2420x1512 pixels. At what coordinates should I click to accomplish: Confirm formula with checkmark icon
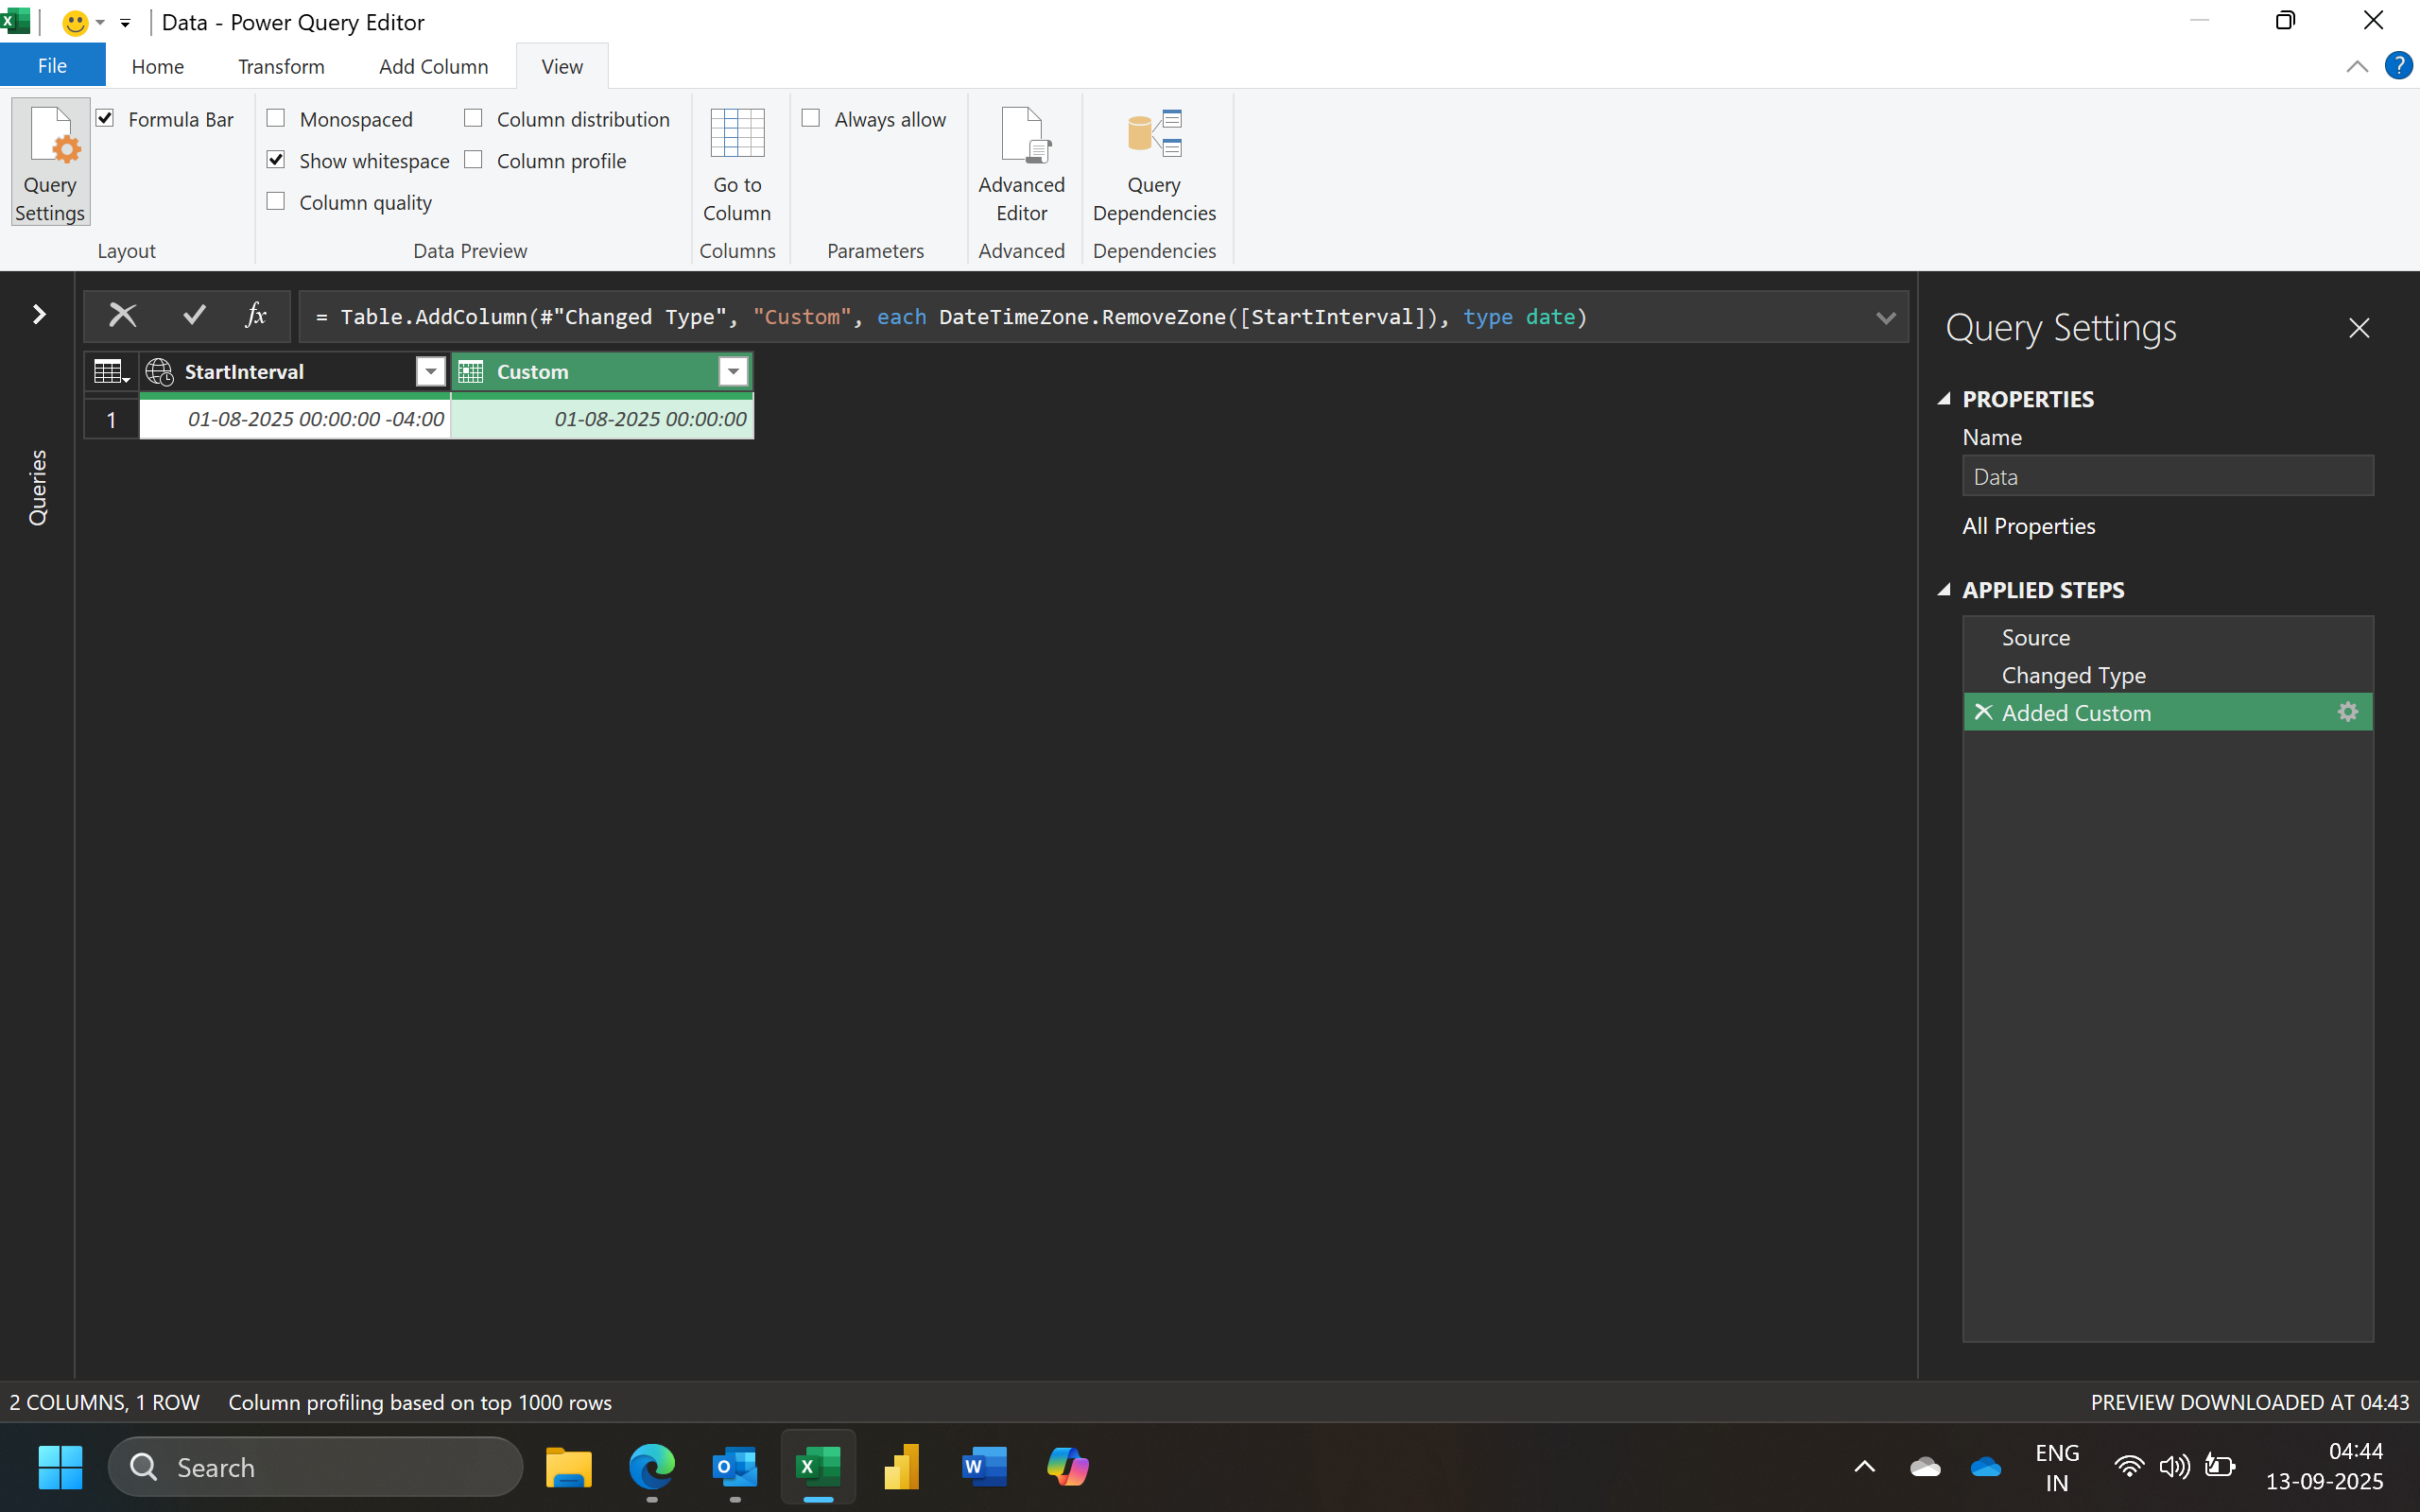(x=194, y=316)
